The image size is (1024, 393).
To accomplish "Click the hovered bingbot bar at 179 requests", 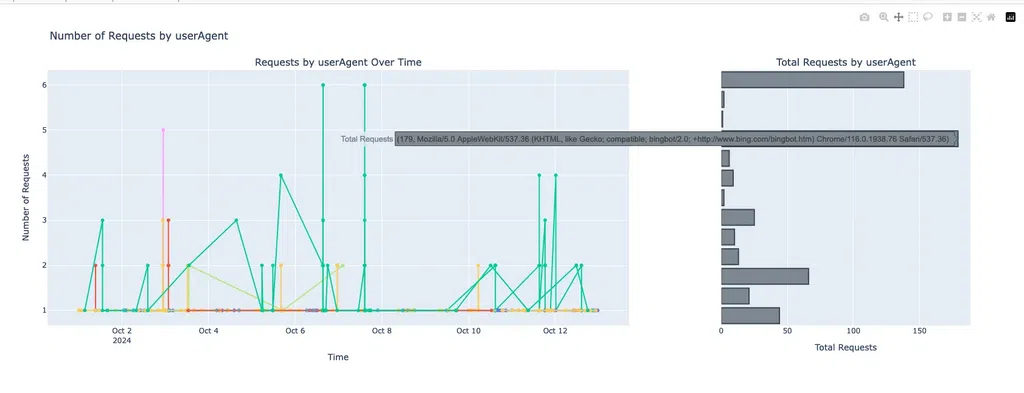I will click(x=839, y=139).
